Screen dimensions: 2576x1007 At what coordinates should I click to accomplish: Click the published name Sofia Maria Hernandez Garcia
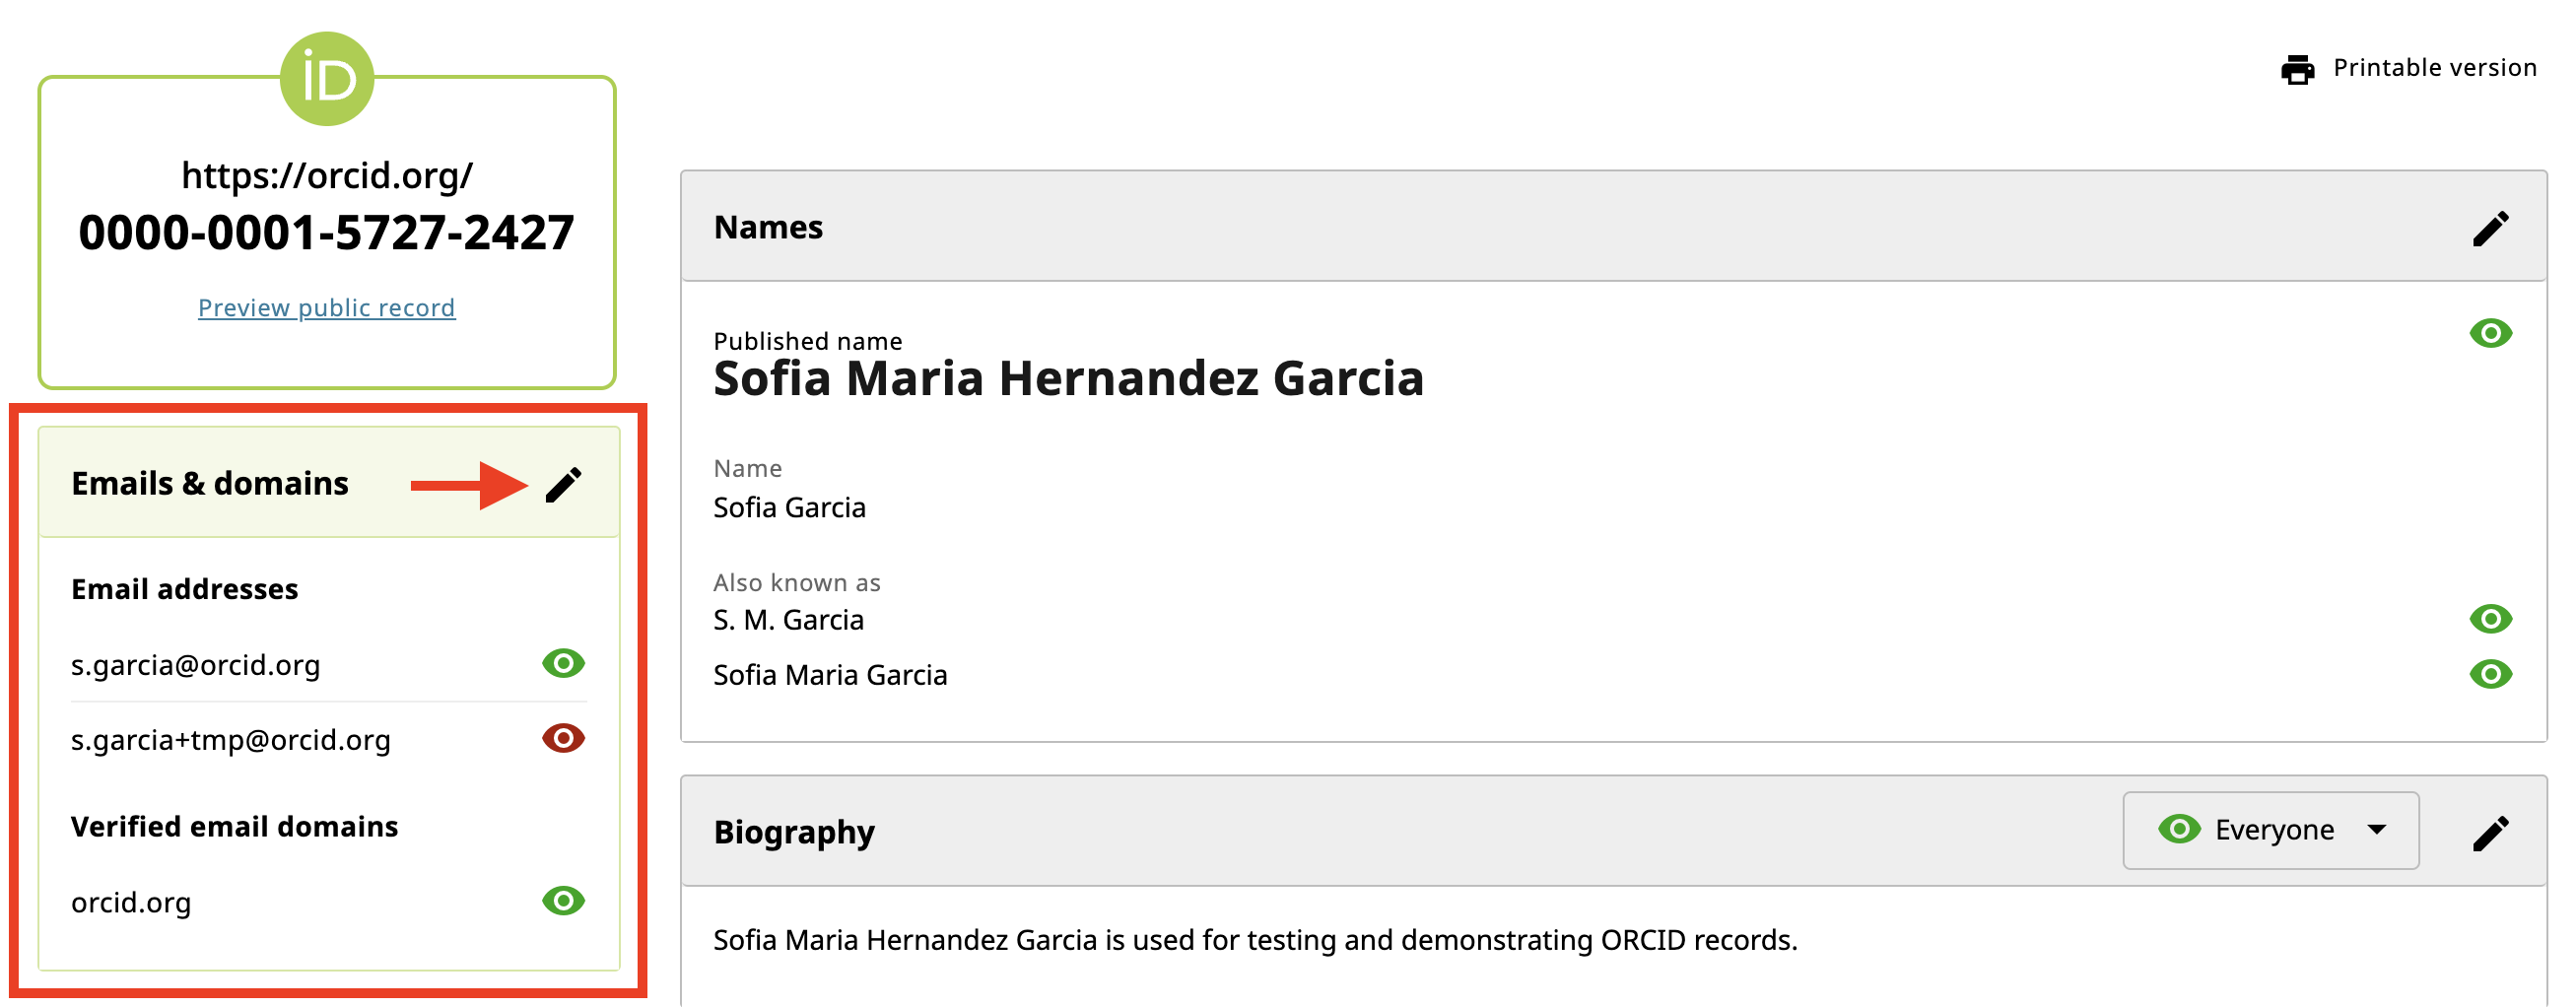point(1068,379)
